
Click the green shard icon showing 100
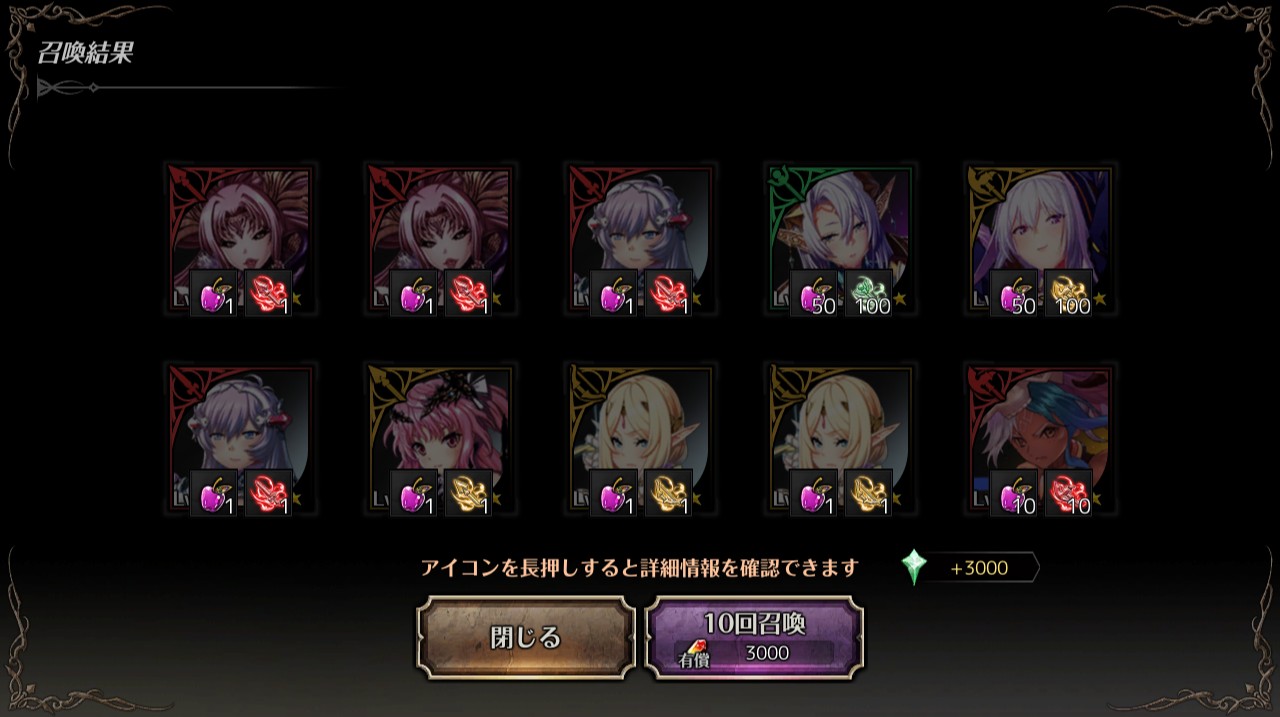pos(869,294)
